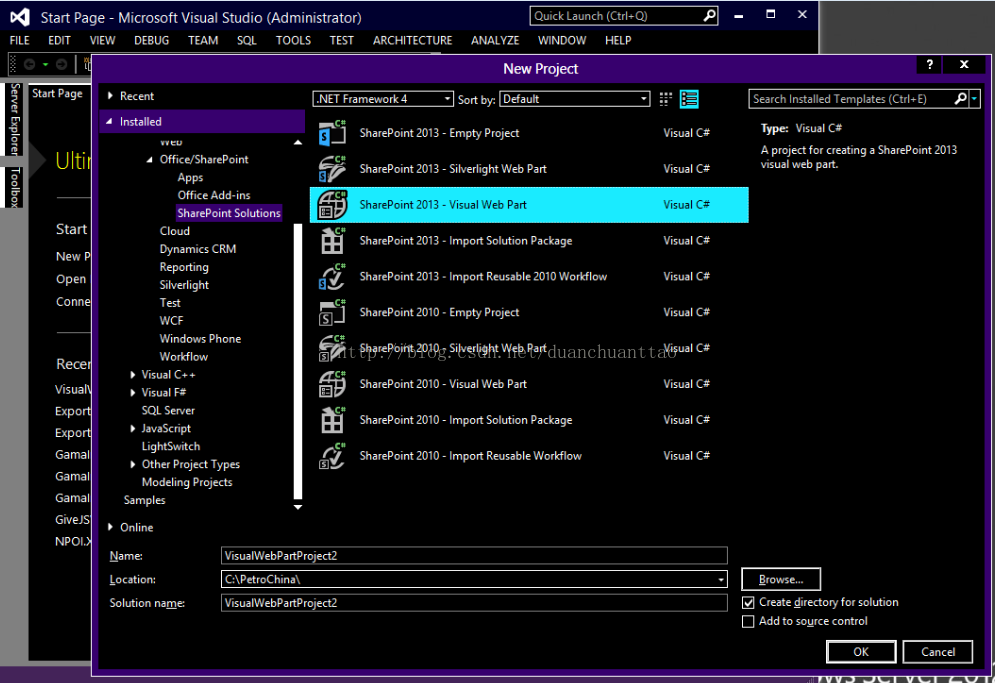Collapse the Installed section
995x683 pixels.
(x=109, y=121)
